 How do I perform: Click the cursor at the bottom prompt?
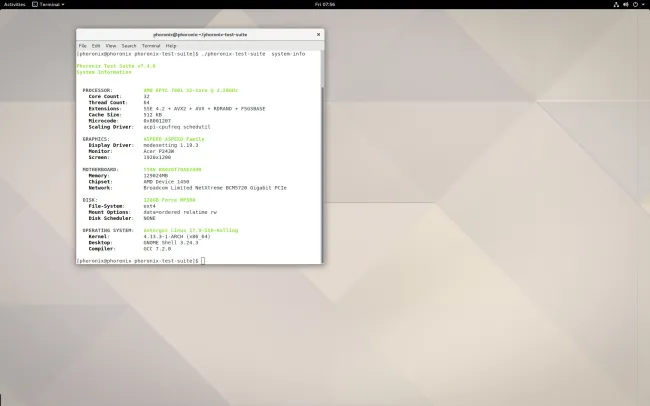click(203, 261)
